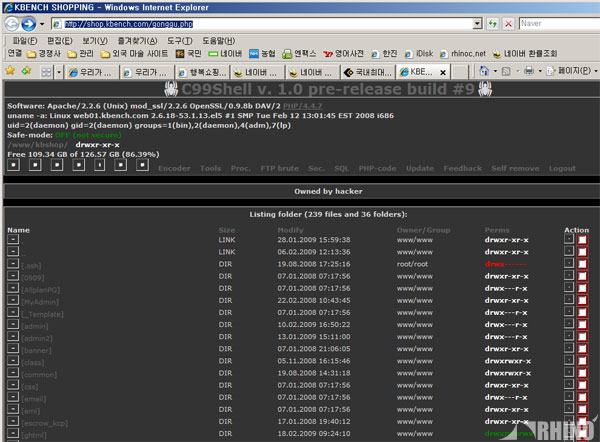Click the info icon in the [admin] row
Screen dimensions: 600x442
click(569, 325)
